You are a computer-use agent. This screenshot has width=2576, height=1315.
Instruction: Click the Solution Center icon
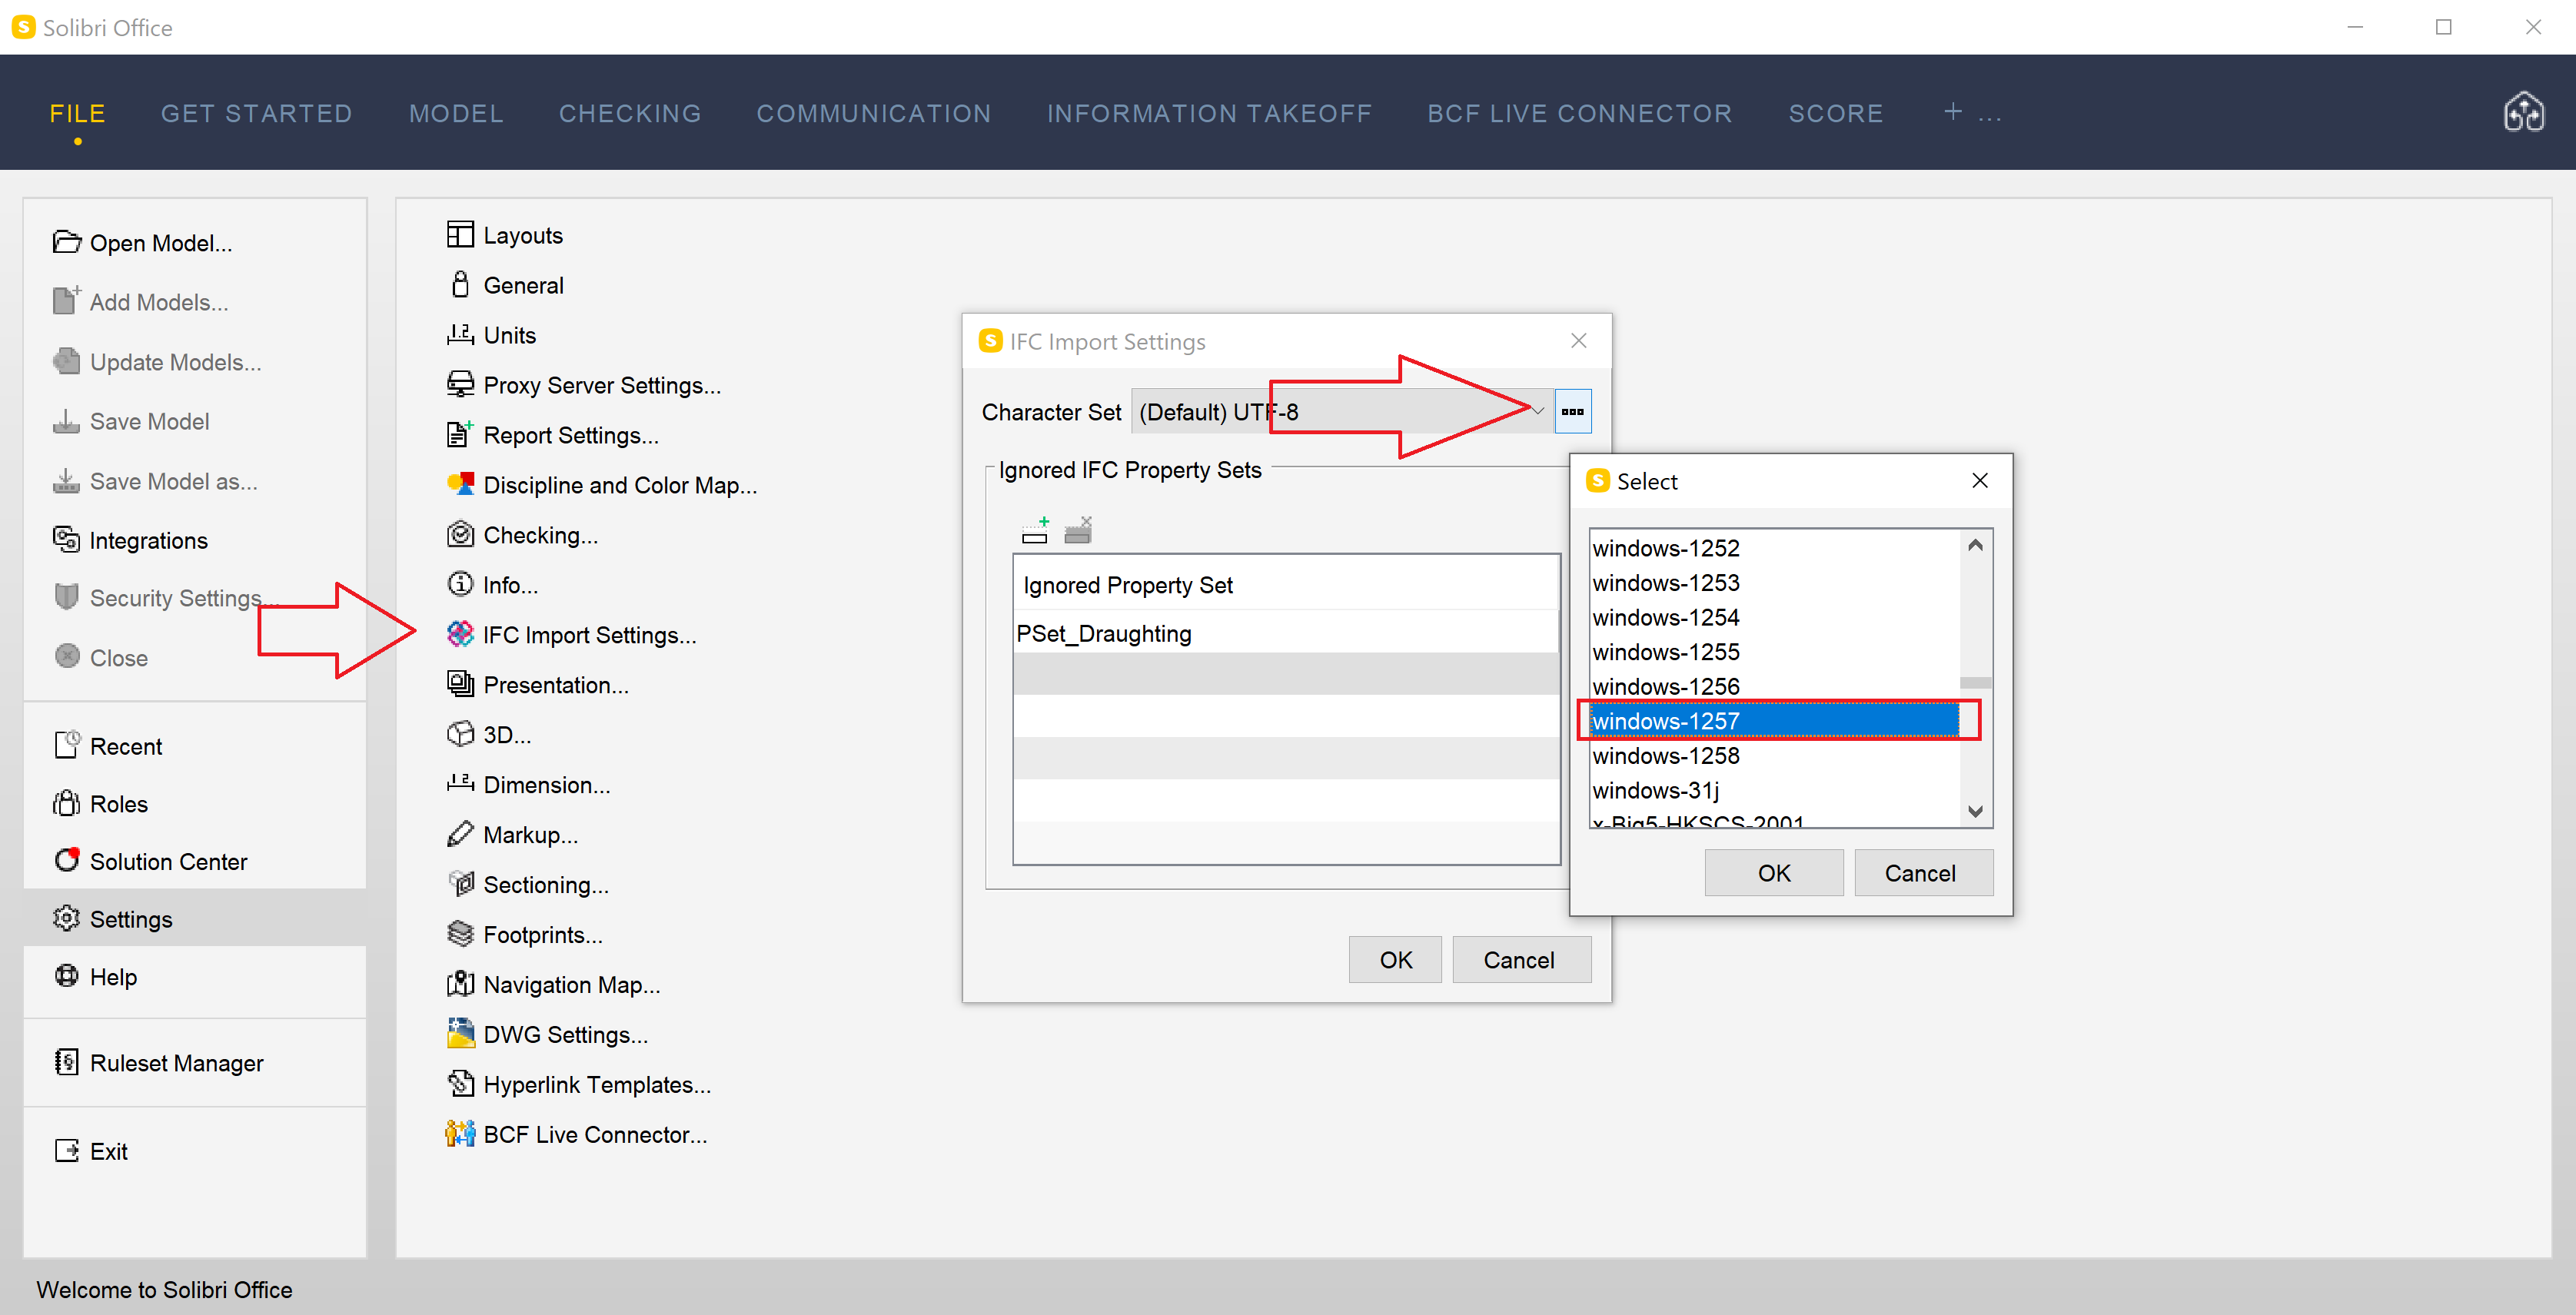[67, 860]
